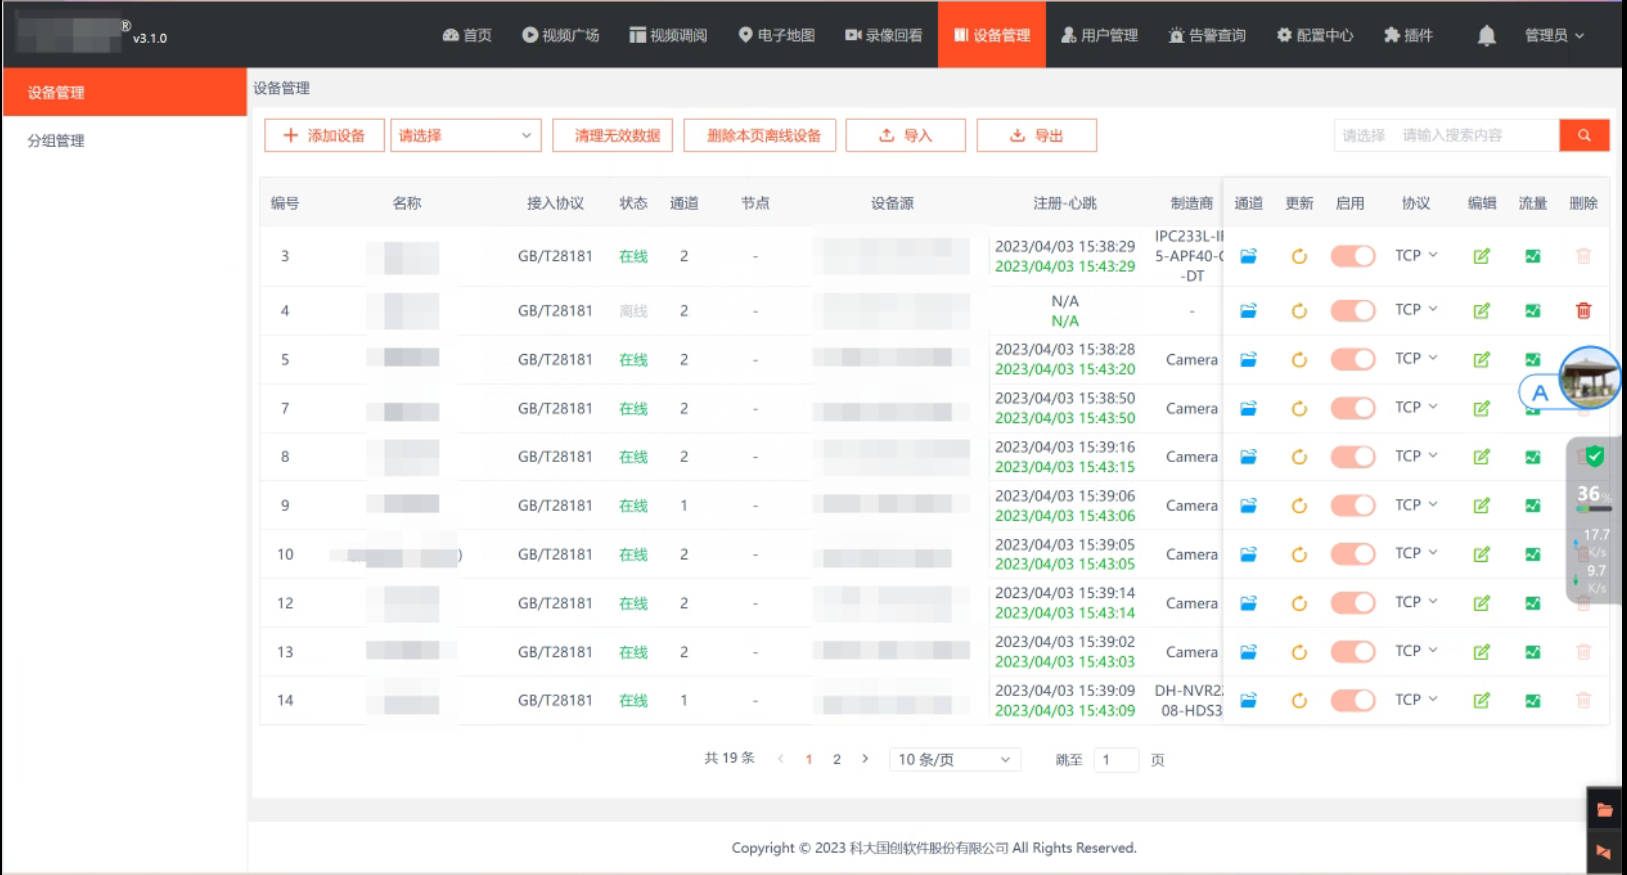Refresh device number 10 using its update icon
1627x875 pixels.
(x=1299, y=555)
